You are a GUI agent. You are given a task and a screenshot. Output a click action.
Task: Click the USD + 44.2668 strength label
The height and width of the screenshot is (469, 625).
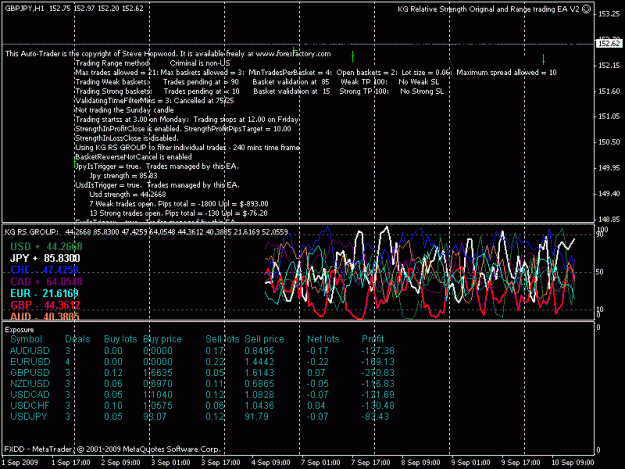46,246
